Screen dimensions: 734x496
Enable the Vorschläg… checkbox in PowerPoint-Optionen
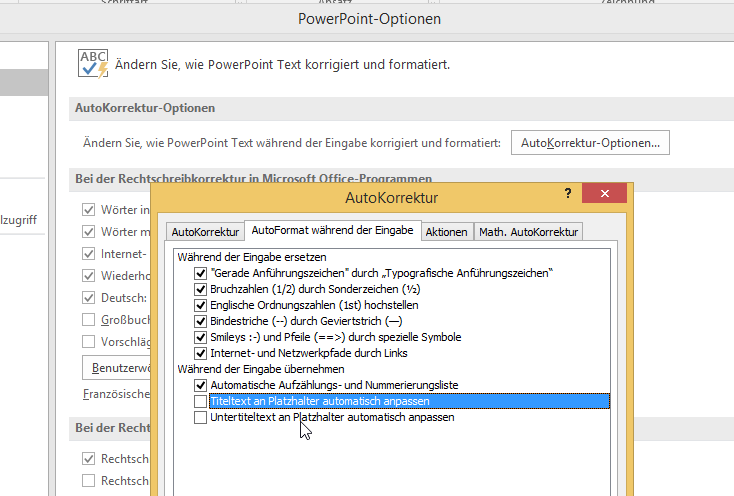[x=88, y=342]
